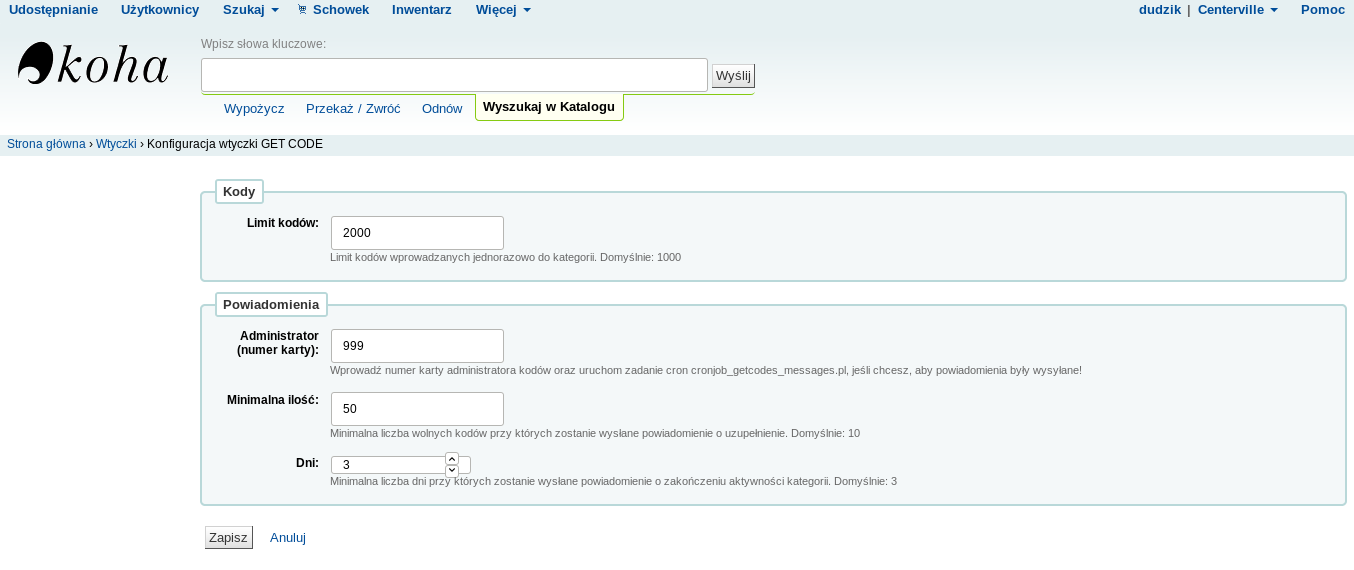Screen dimensions: 1354x570
Task: Click the Anuluj cancel link
Action: pyautogui.click(x=288, y=537)
